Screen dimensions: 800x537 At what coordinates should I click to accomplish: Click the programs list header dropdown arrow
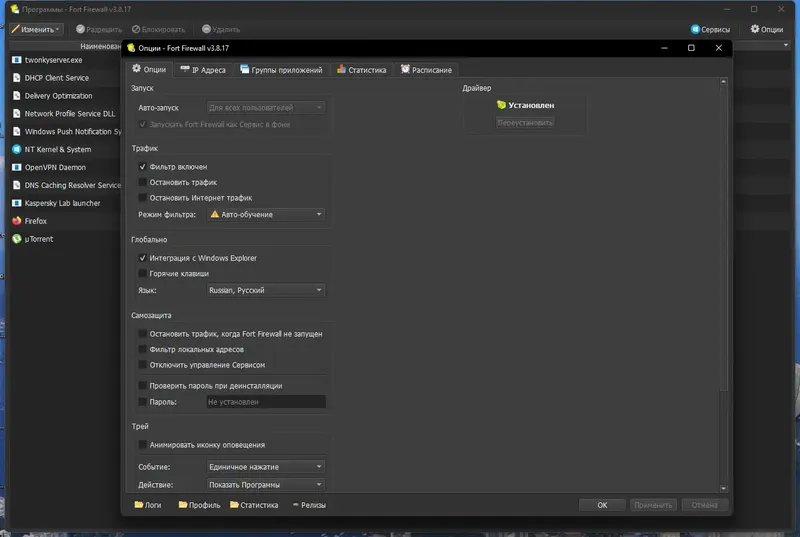(785, 45)
